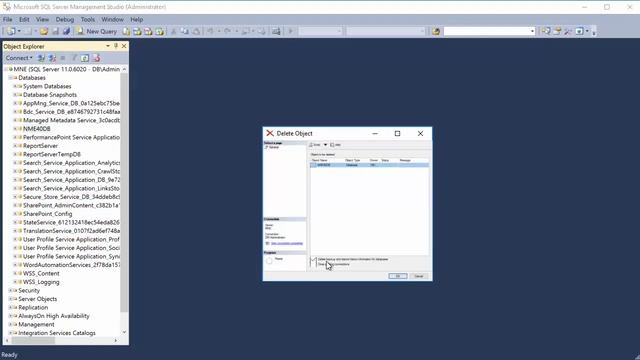Click the Refresh icon in Object Explorer toolbar
Image resolution: width=640 pixels, height=360 pixels.
click(x=84, y=58)
